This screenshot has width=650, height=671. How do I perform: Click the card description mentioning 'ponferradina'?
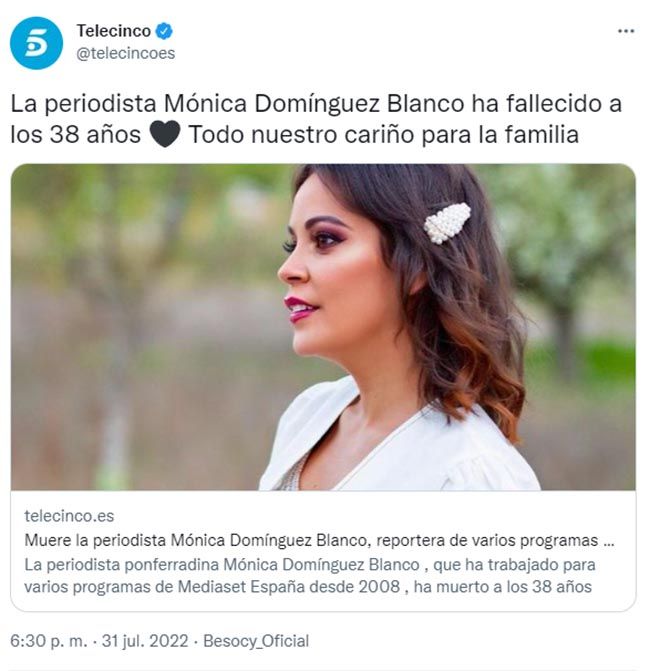309,576
